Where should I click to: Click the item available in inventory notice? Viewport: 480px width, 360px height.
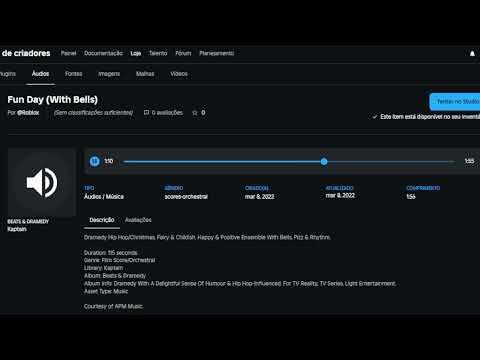(x=426, y=117)
